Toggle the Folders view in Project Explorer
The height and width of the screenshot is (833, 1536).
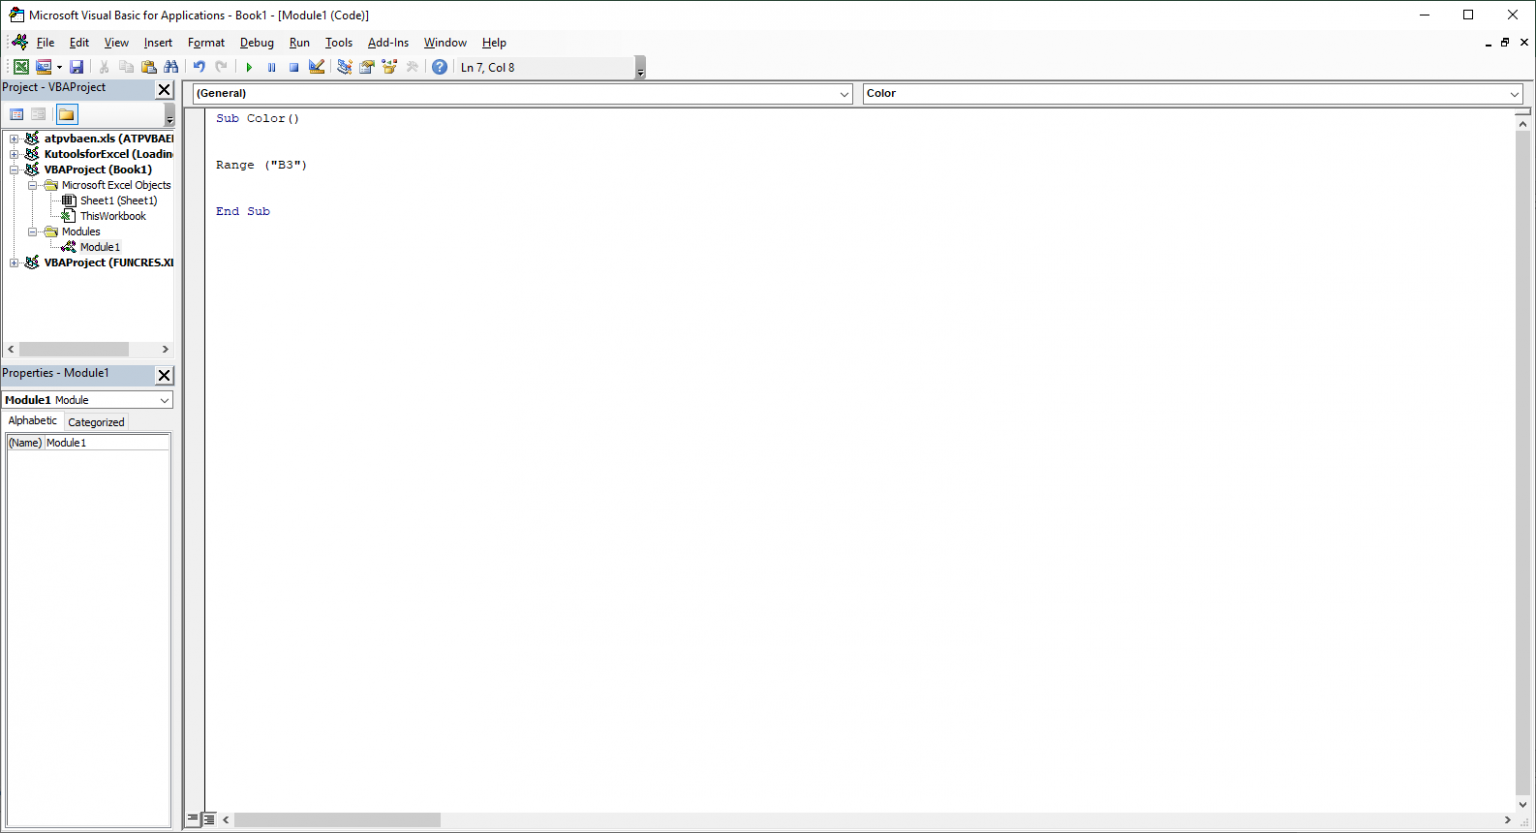[x=66, y=114]
